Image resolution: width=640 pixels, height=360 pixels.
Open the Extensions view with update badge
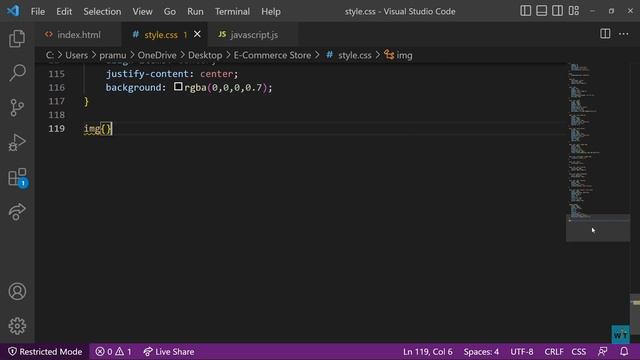pyautogui.click(x=17, y=177)
